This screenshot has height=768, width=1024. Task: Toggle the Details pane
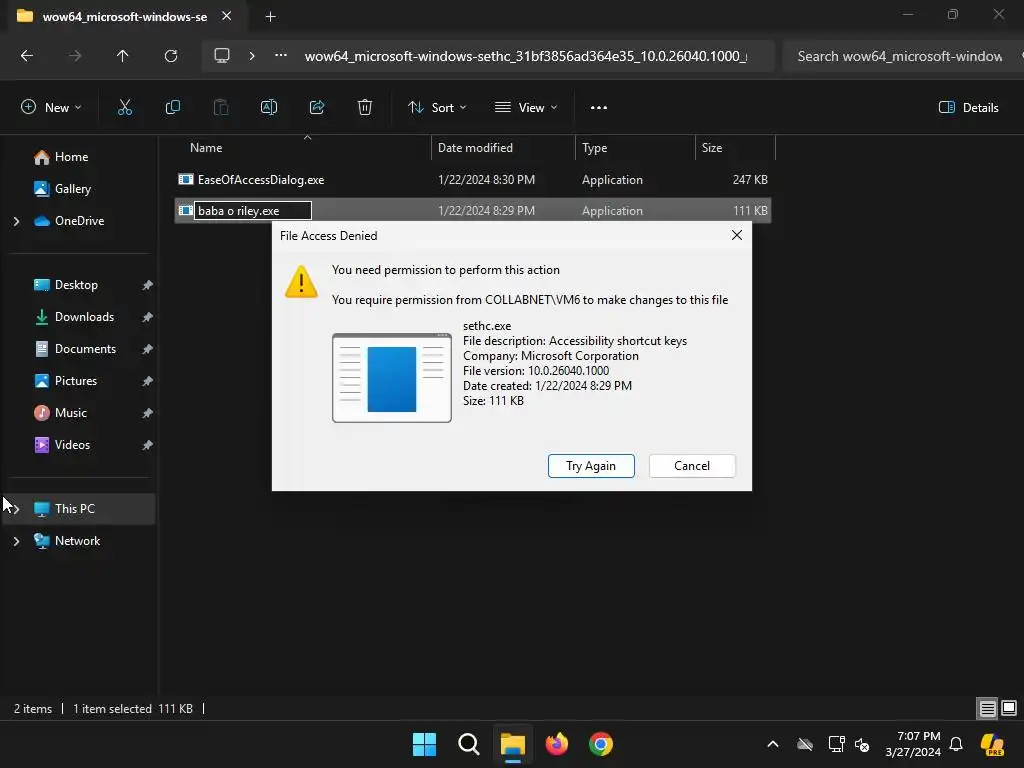click(x=968, y=108)
